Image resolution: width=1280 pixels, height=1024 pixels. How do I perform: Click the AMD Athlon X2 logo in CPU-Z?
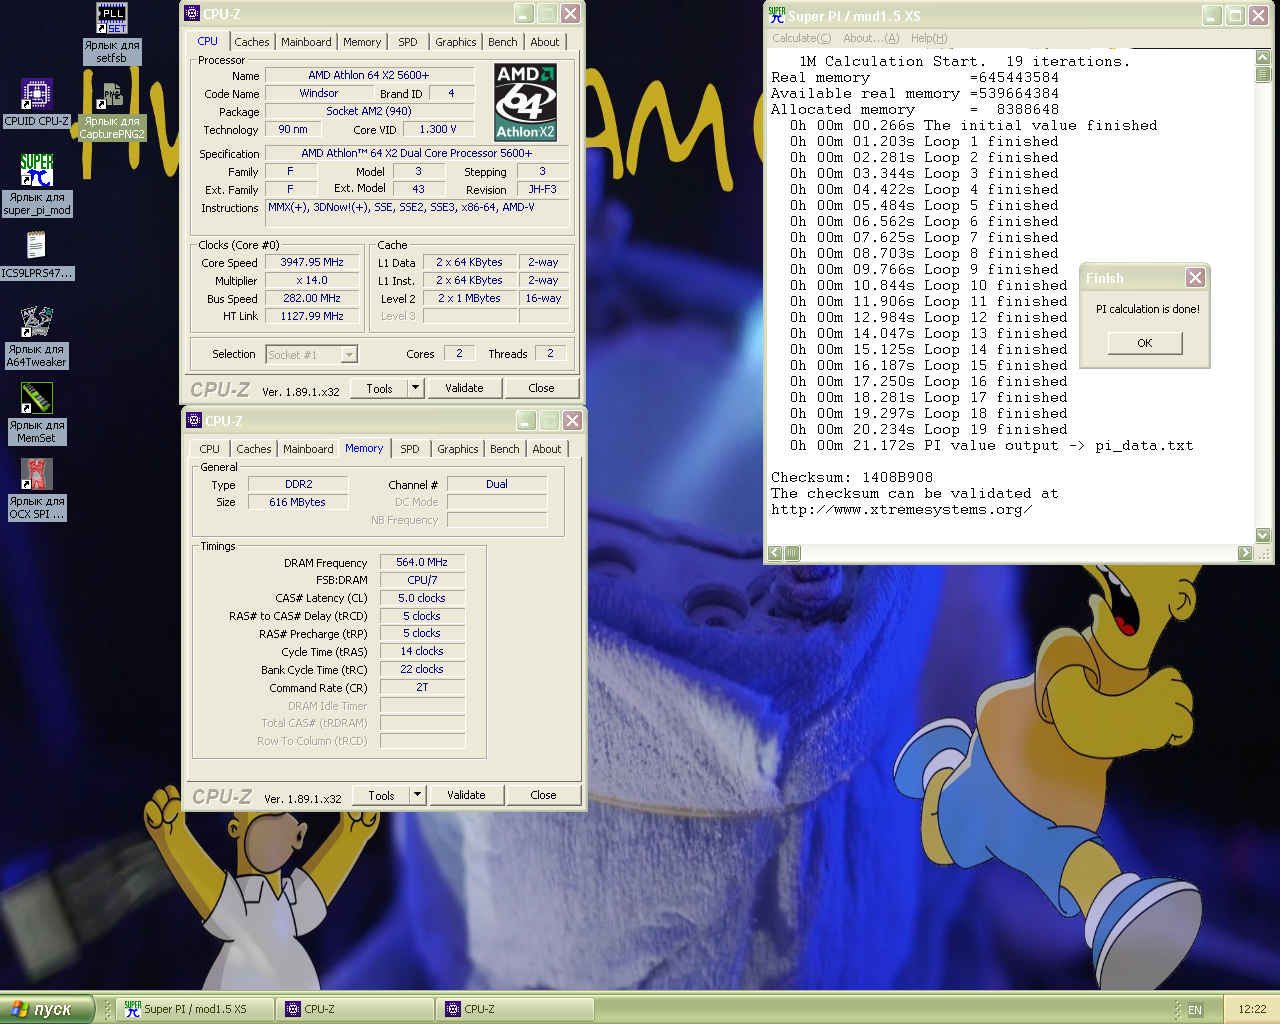click(526, 102)
